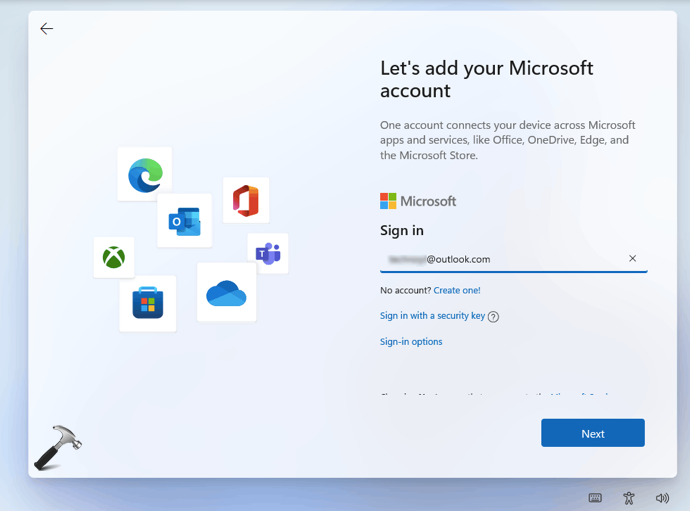Click the volume speaker icon

662,497
